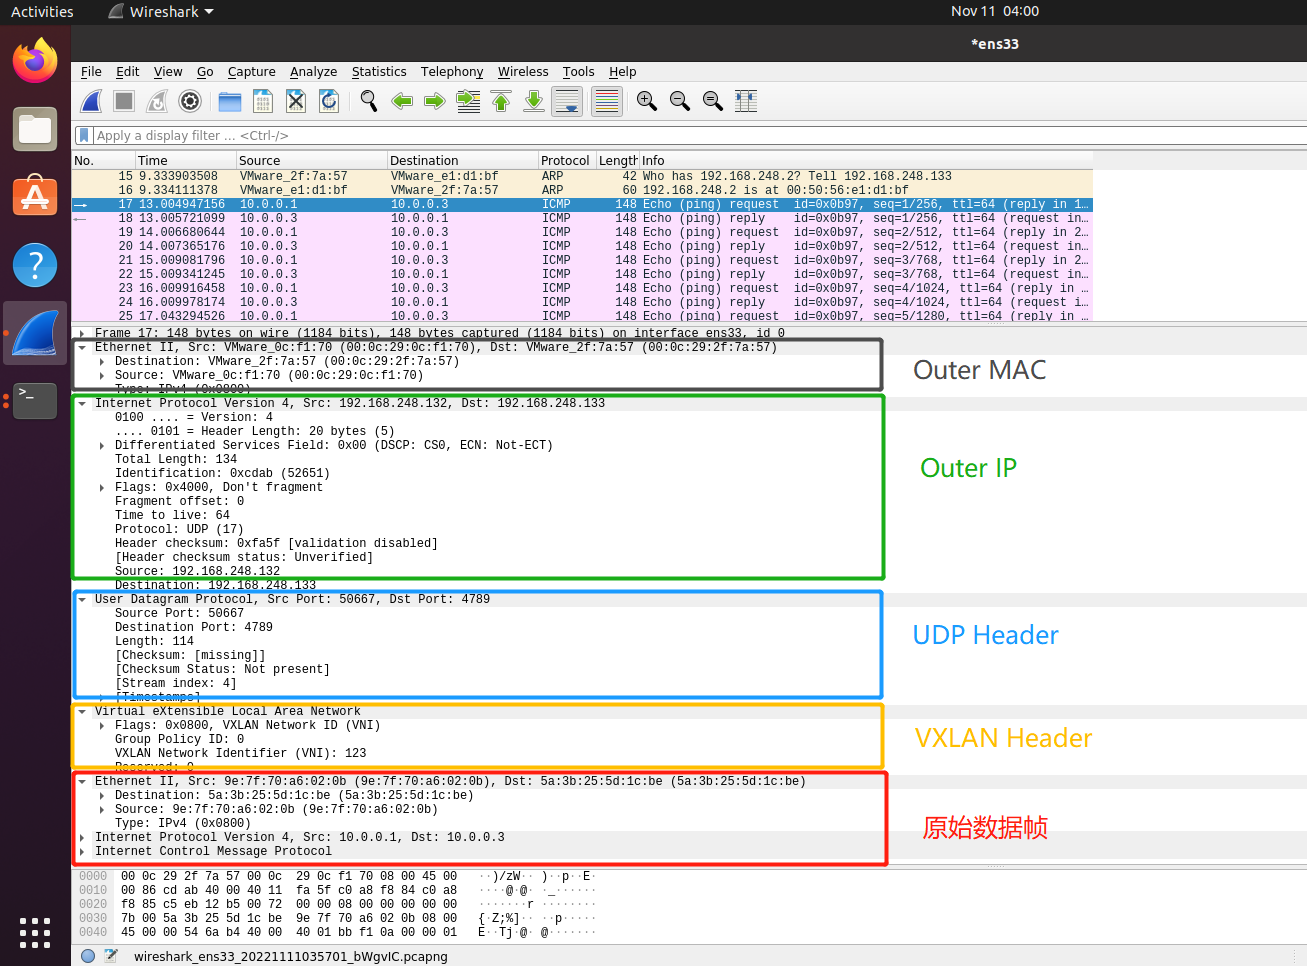Expand VXLAN Flags: 0x0800 row
Screen dimensions: 1307x966
click(102, 725)
